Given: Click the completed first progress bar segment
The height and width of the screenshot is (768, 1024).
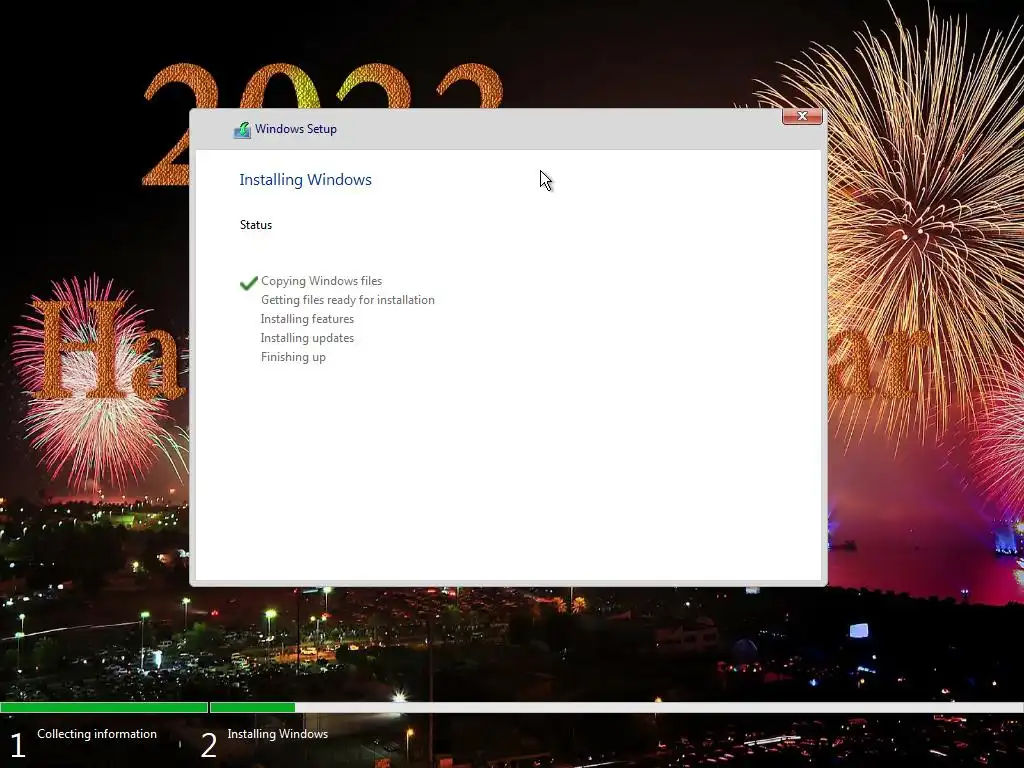Looking at the screenshot, I should pyautogui.click(x=104, y=707).
